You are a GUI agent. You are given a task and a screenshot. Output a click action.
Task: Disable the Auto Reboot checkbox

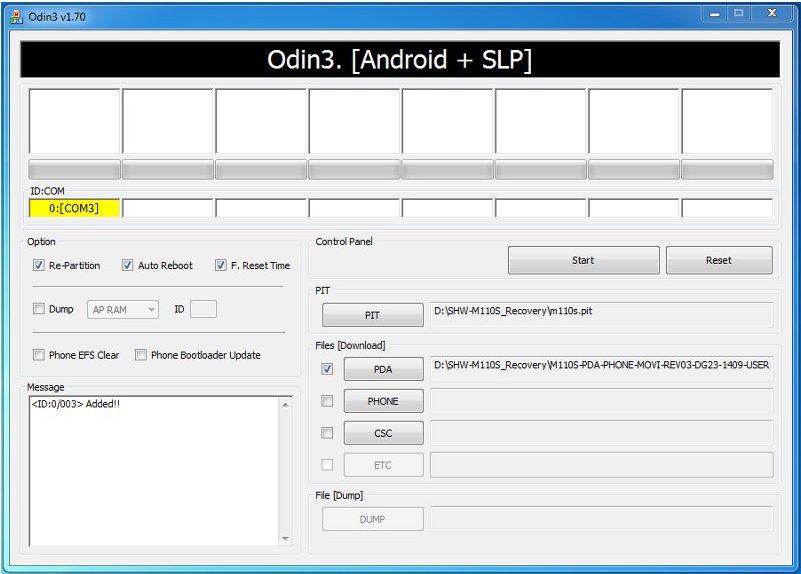tap(127, 265)
